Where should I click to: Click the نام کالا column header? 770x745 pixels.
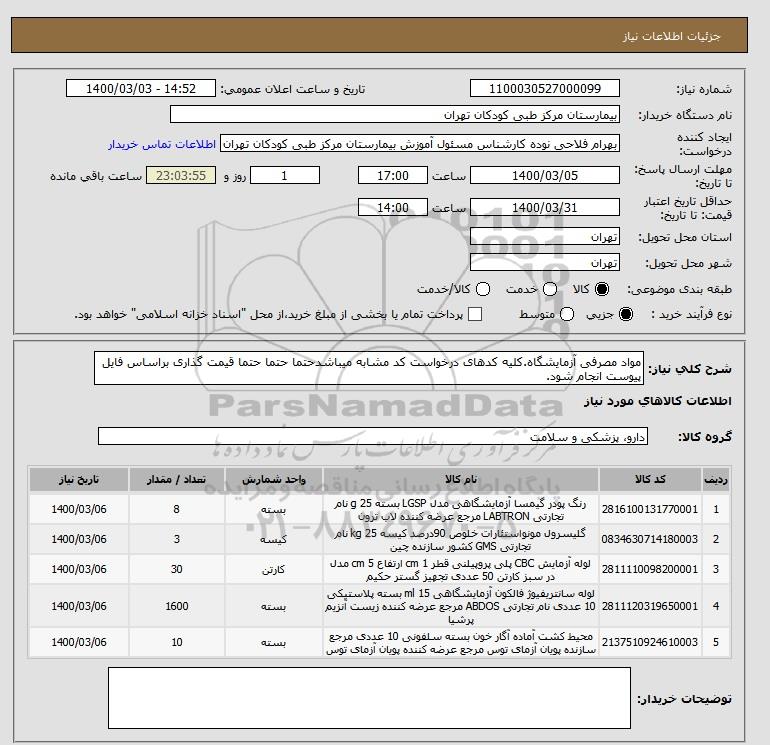[x=461, y=479]
